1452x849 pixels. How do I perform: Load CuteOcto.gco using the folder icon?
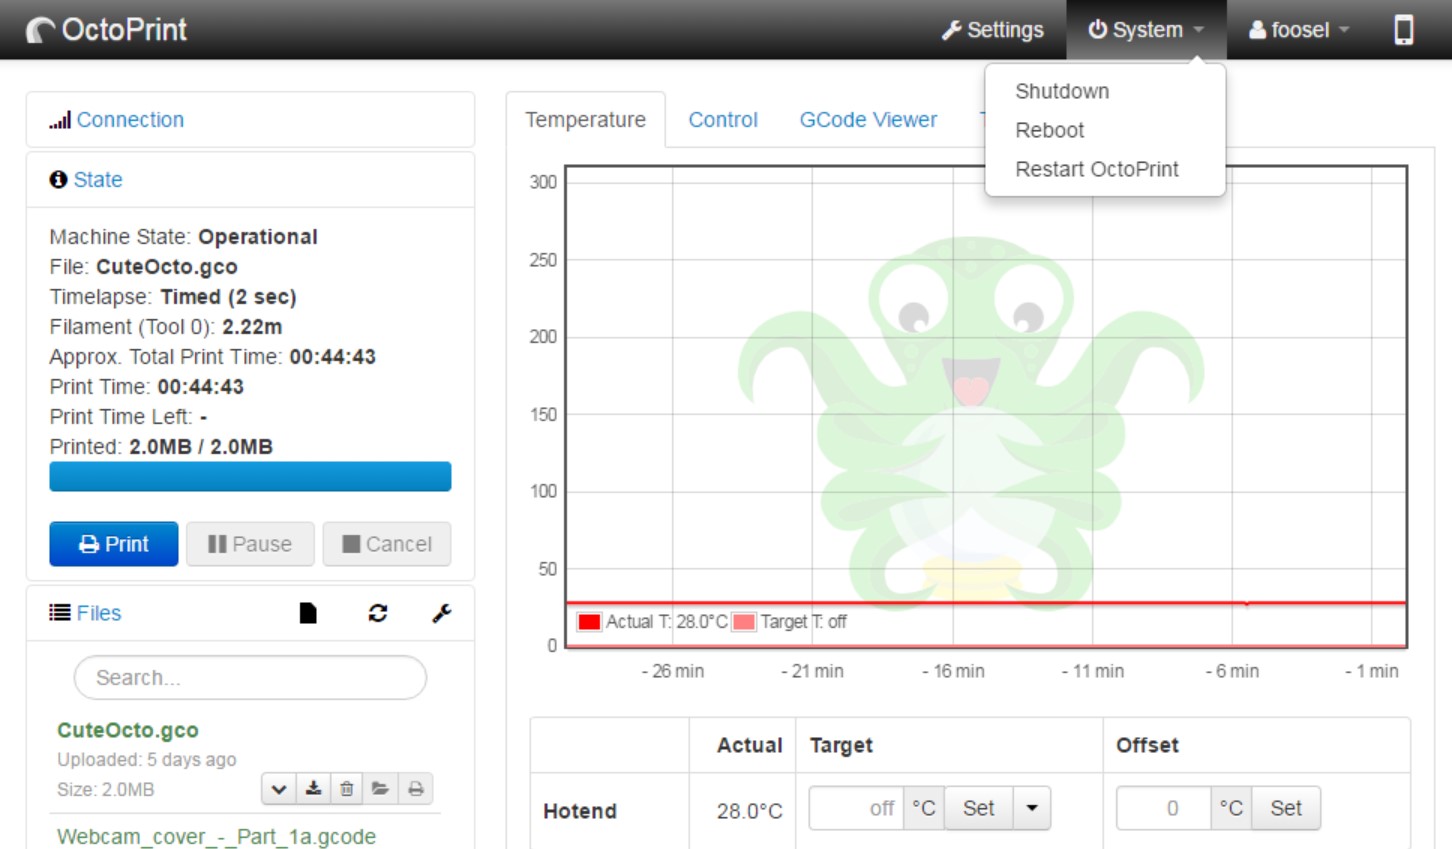point(380,789)
